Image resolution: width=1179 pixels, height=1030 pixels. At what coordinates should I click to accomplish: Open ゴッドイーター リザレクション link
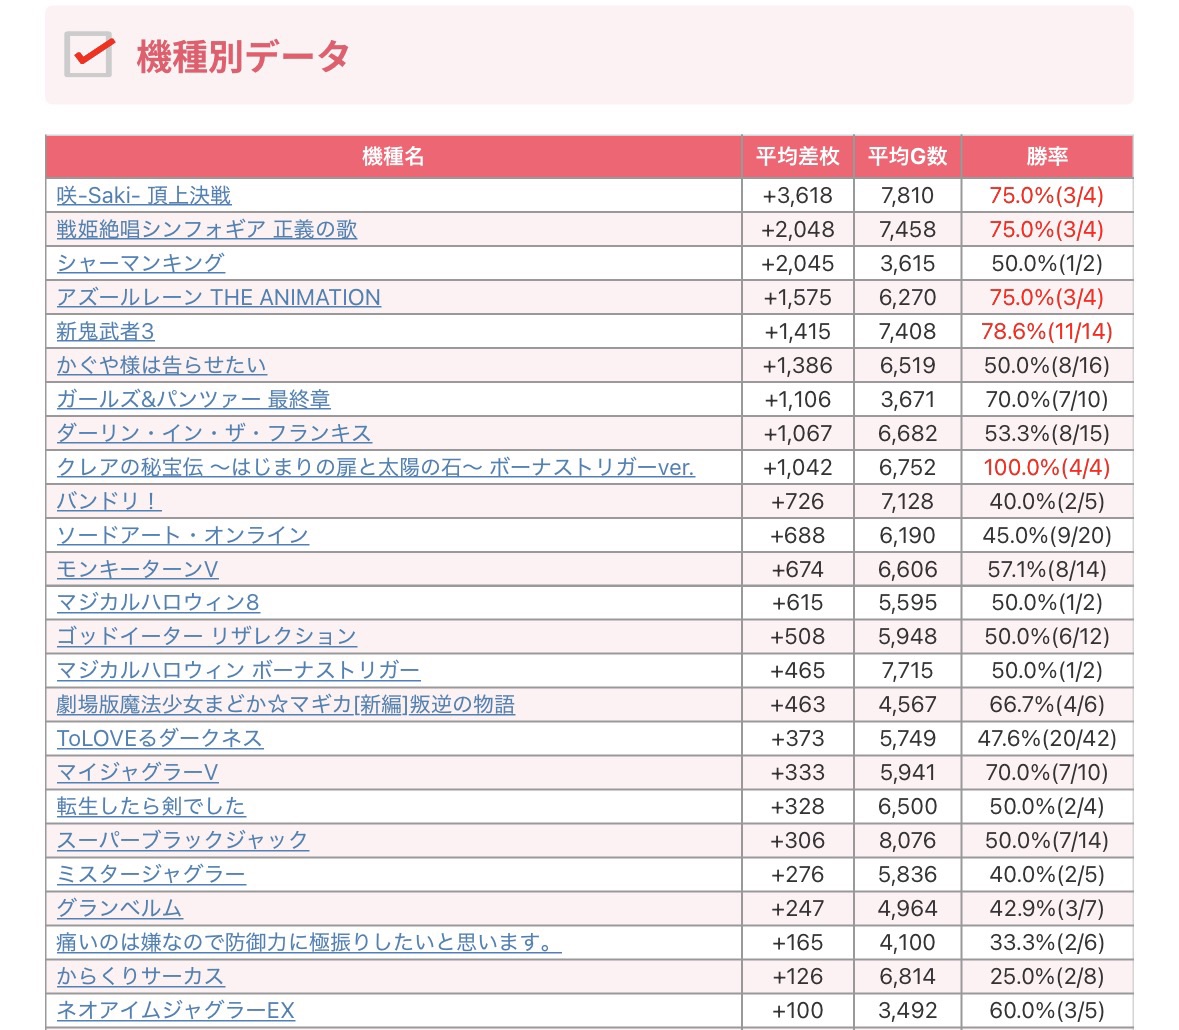pos(207,636)
